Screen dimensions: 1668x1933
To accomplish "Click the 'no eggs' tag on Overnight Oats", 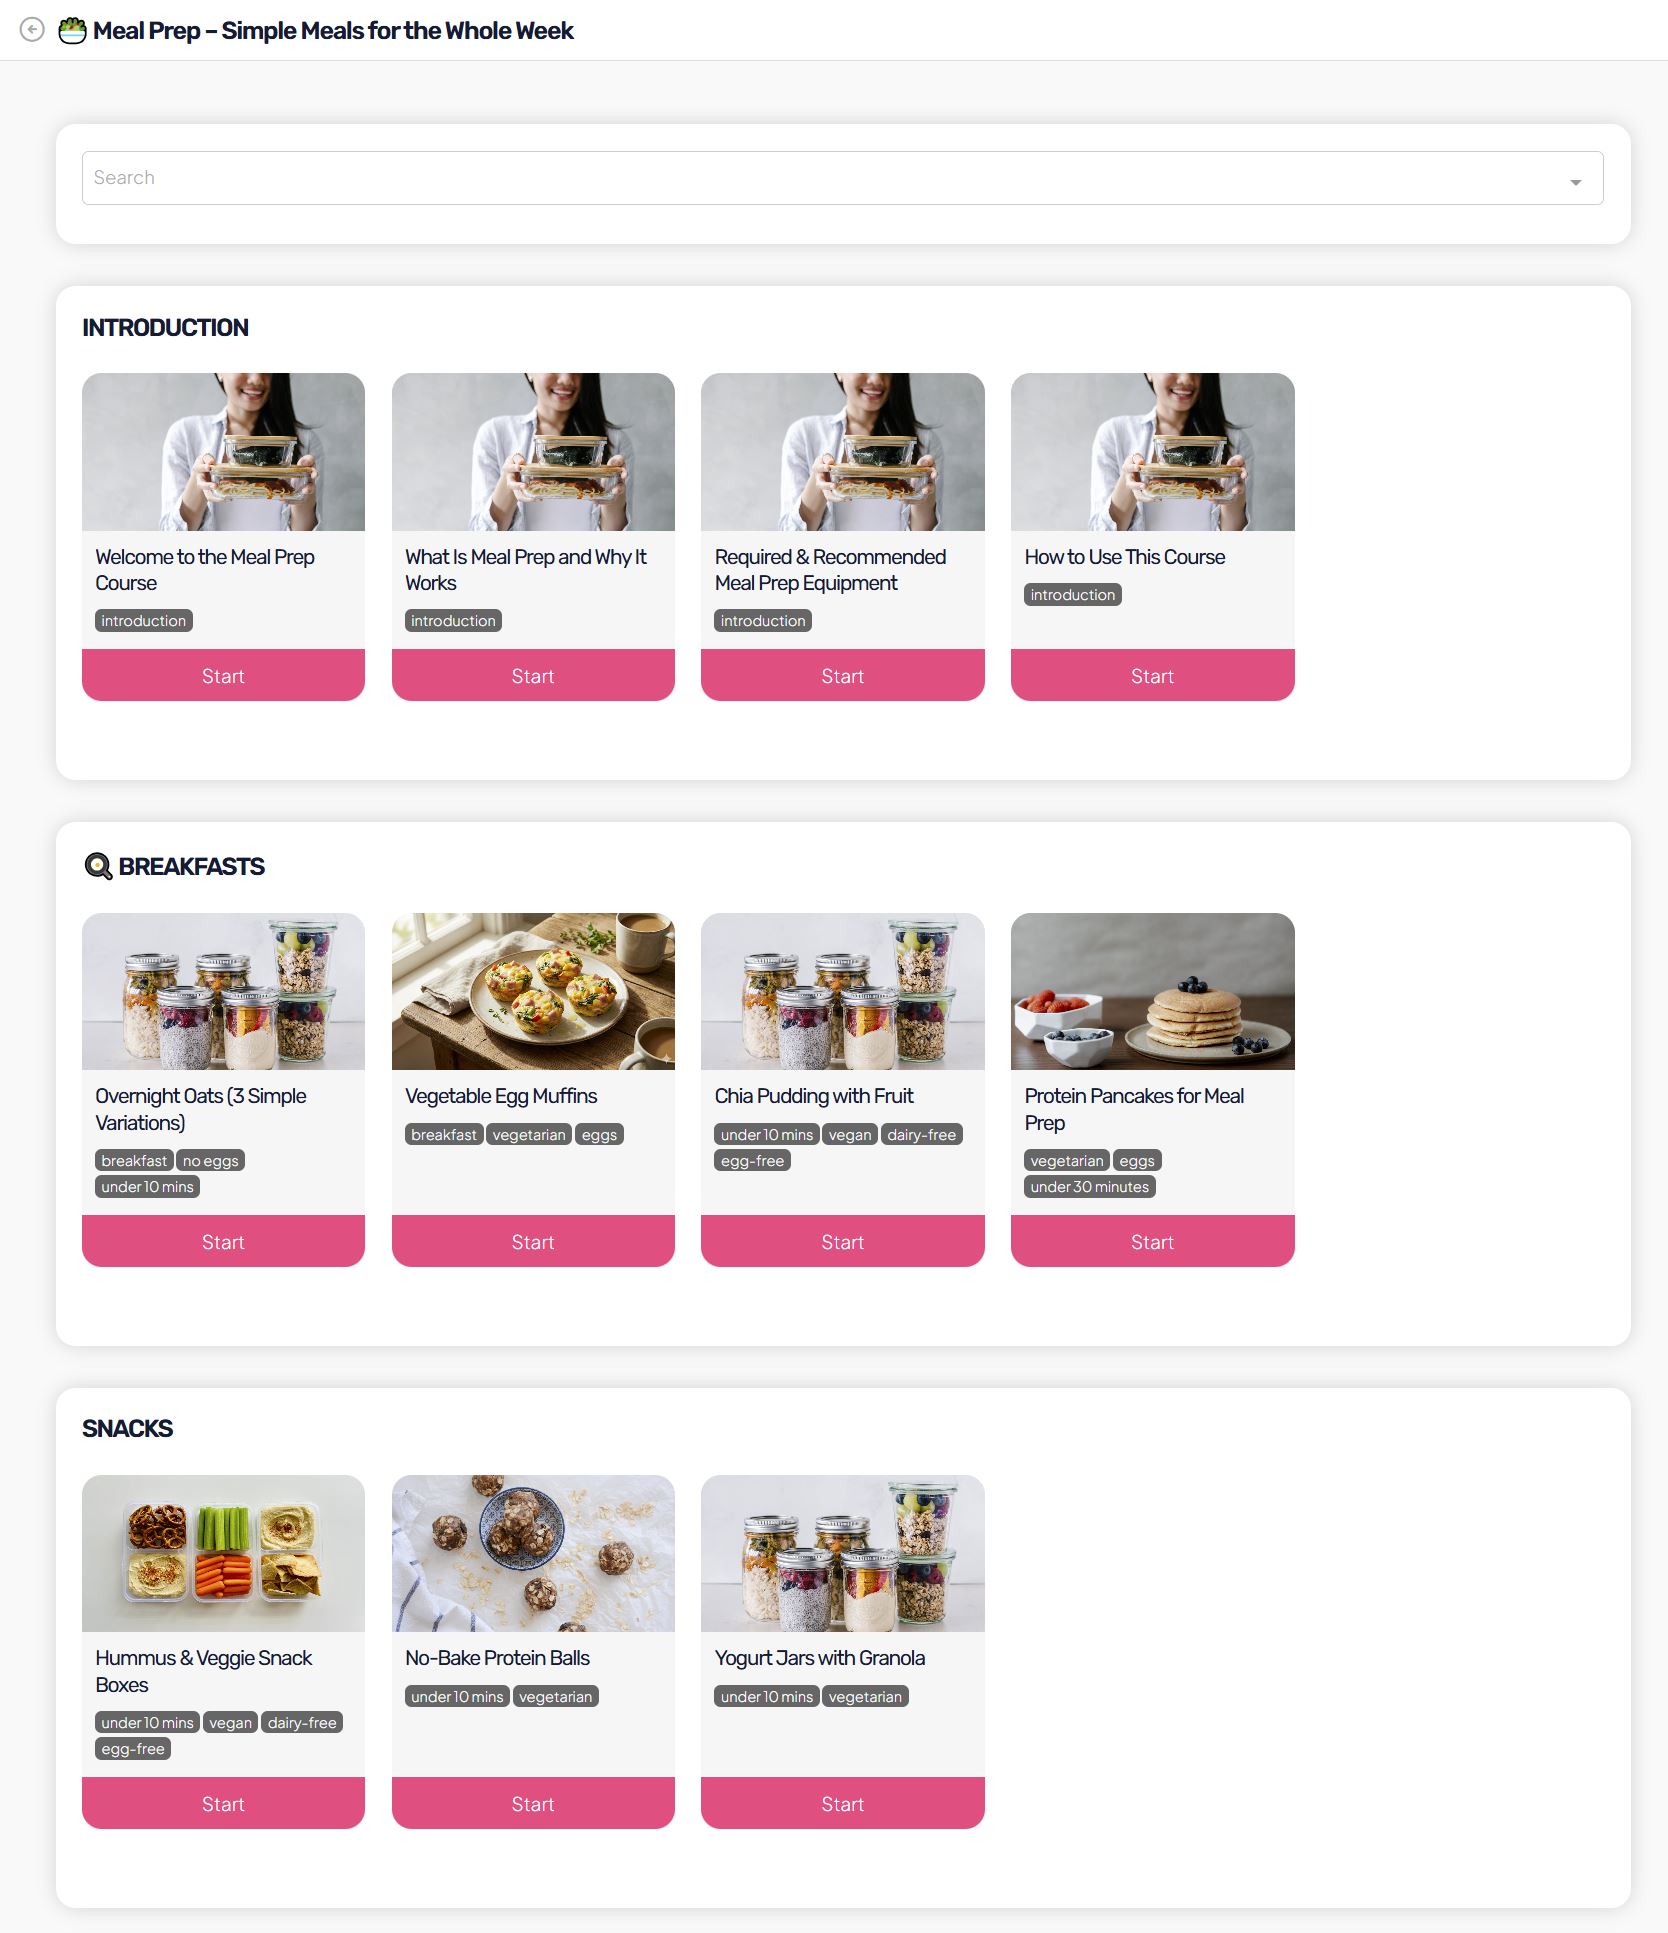I will [211, 1160].
